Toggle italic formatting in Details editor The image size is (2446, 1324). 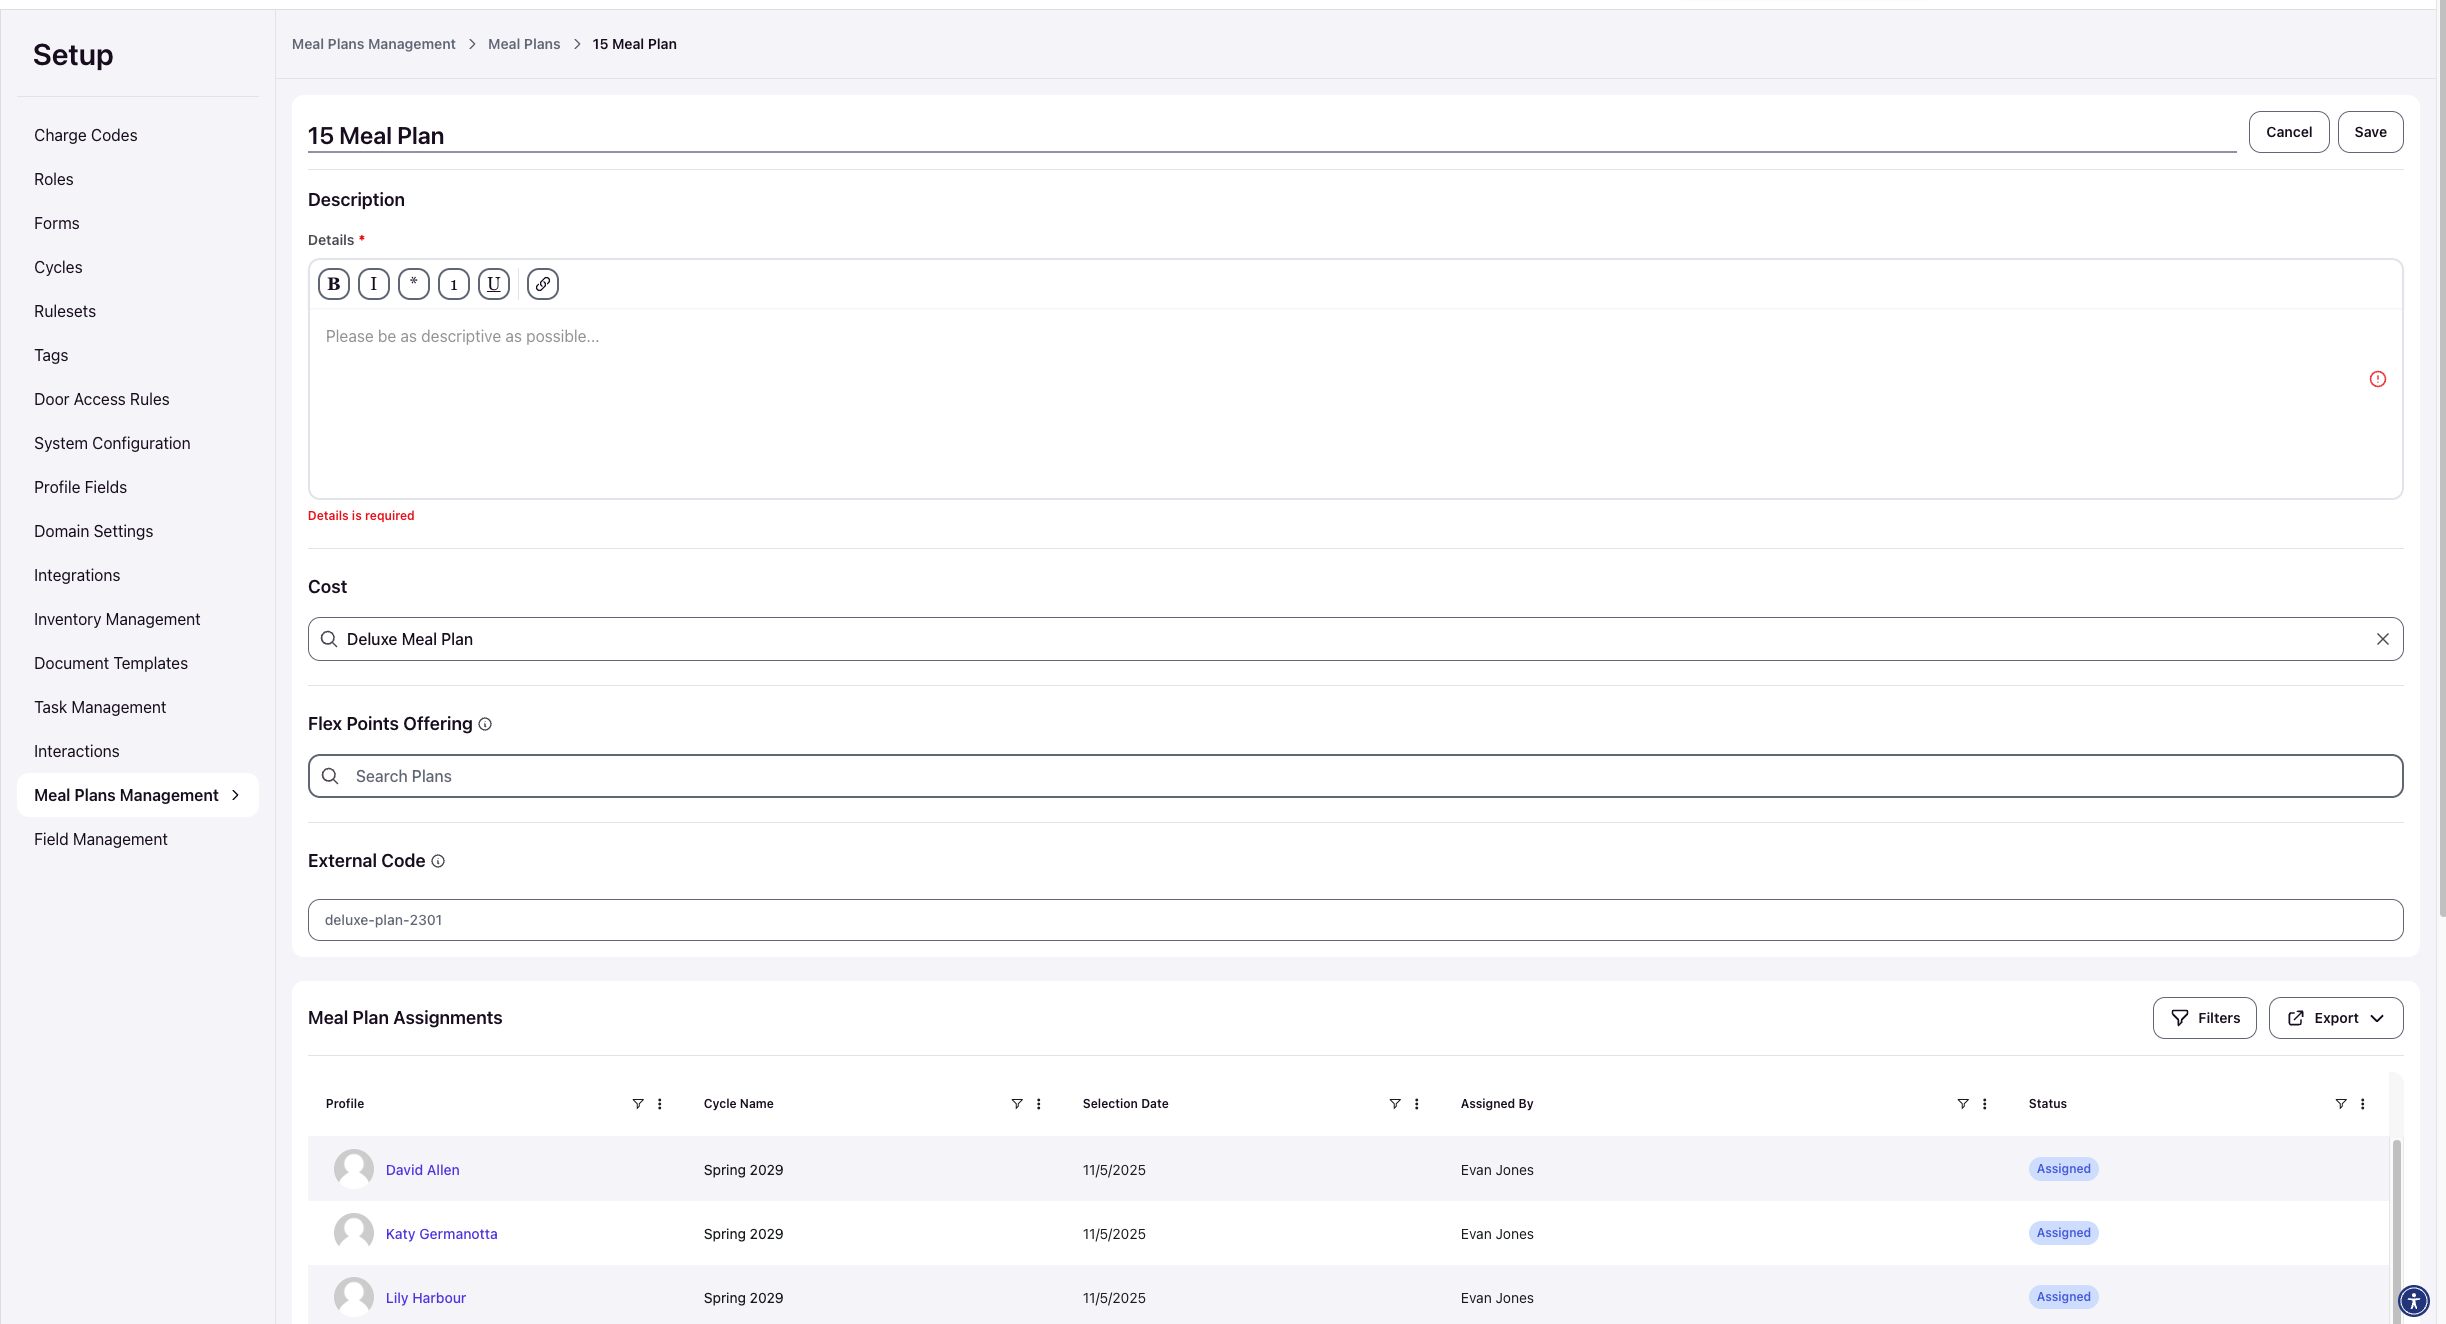(x=374, y=284)
